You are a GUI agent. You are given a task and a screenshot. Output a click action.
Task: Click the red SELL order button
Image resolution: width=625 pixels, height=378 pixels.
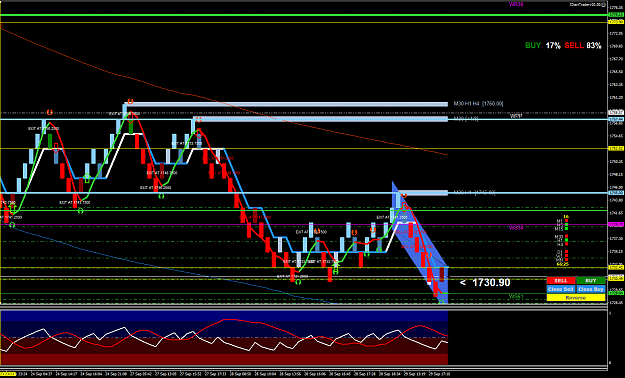561,281
